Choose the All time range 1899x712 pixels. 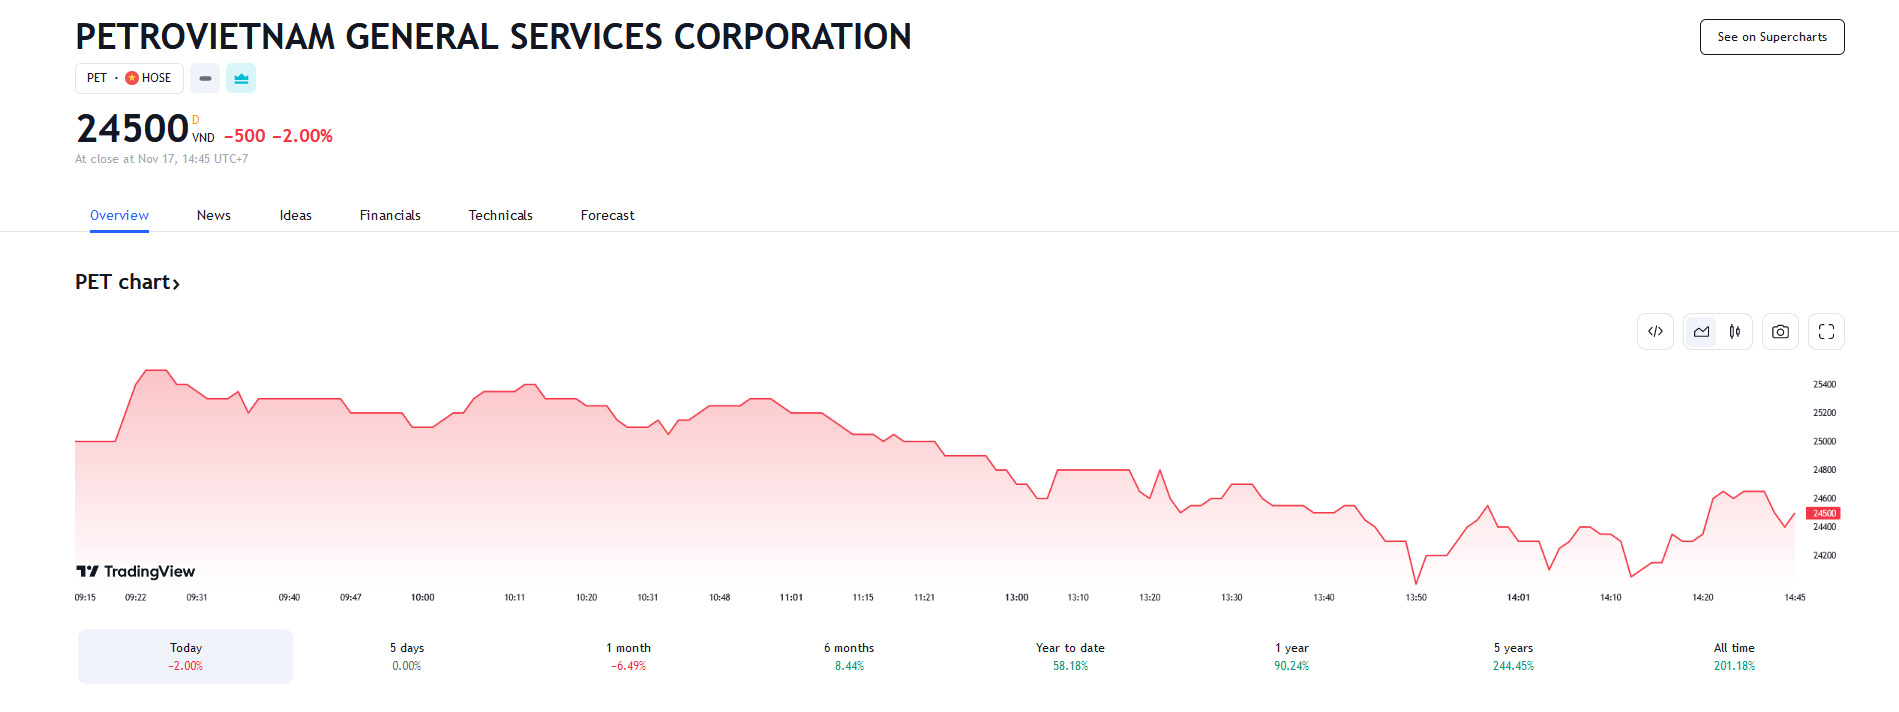1734,656
